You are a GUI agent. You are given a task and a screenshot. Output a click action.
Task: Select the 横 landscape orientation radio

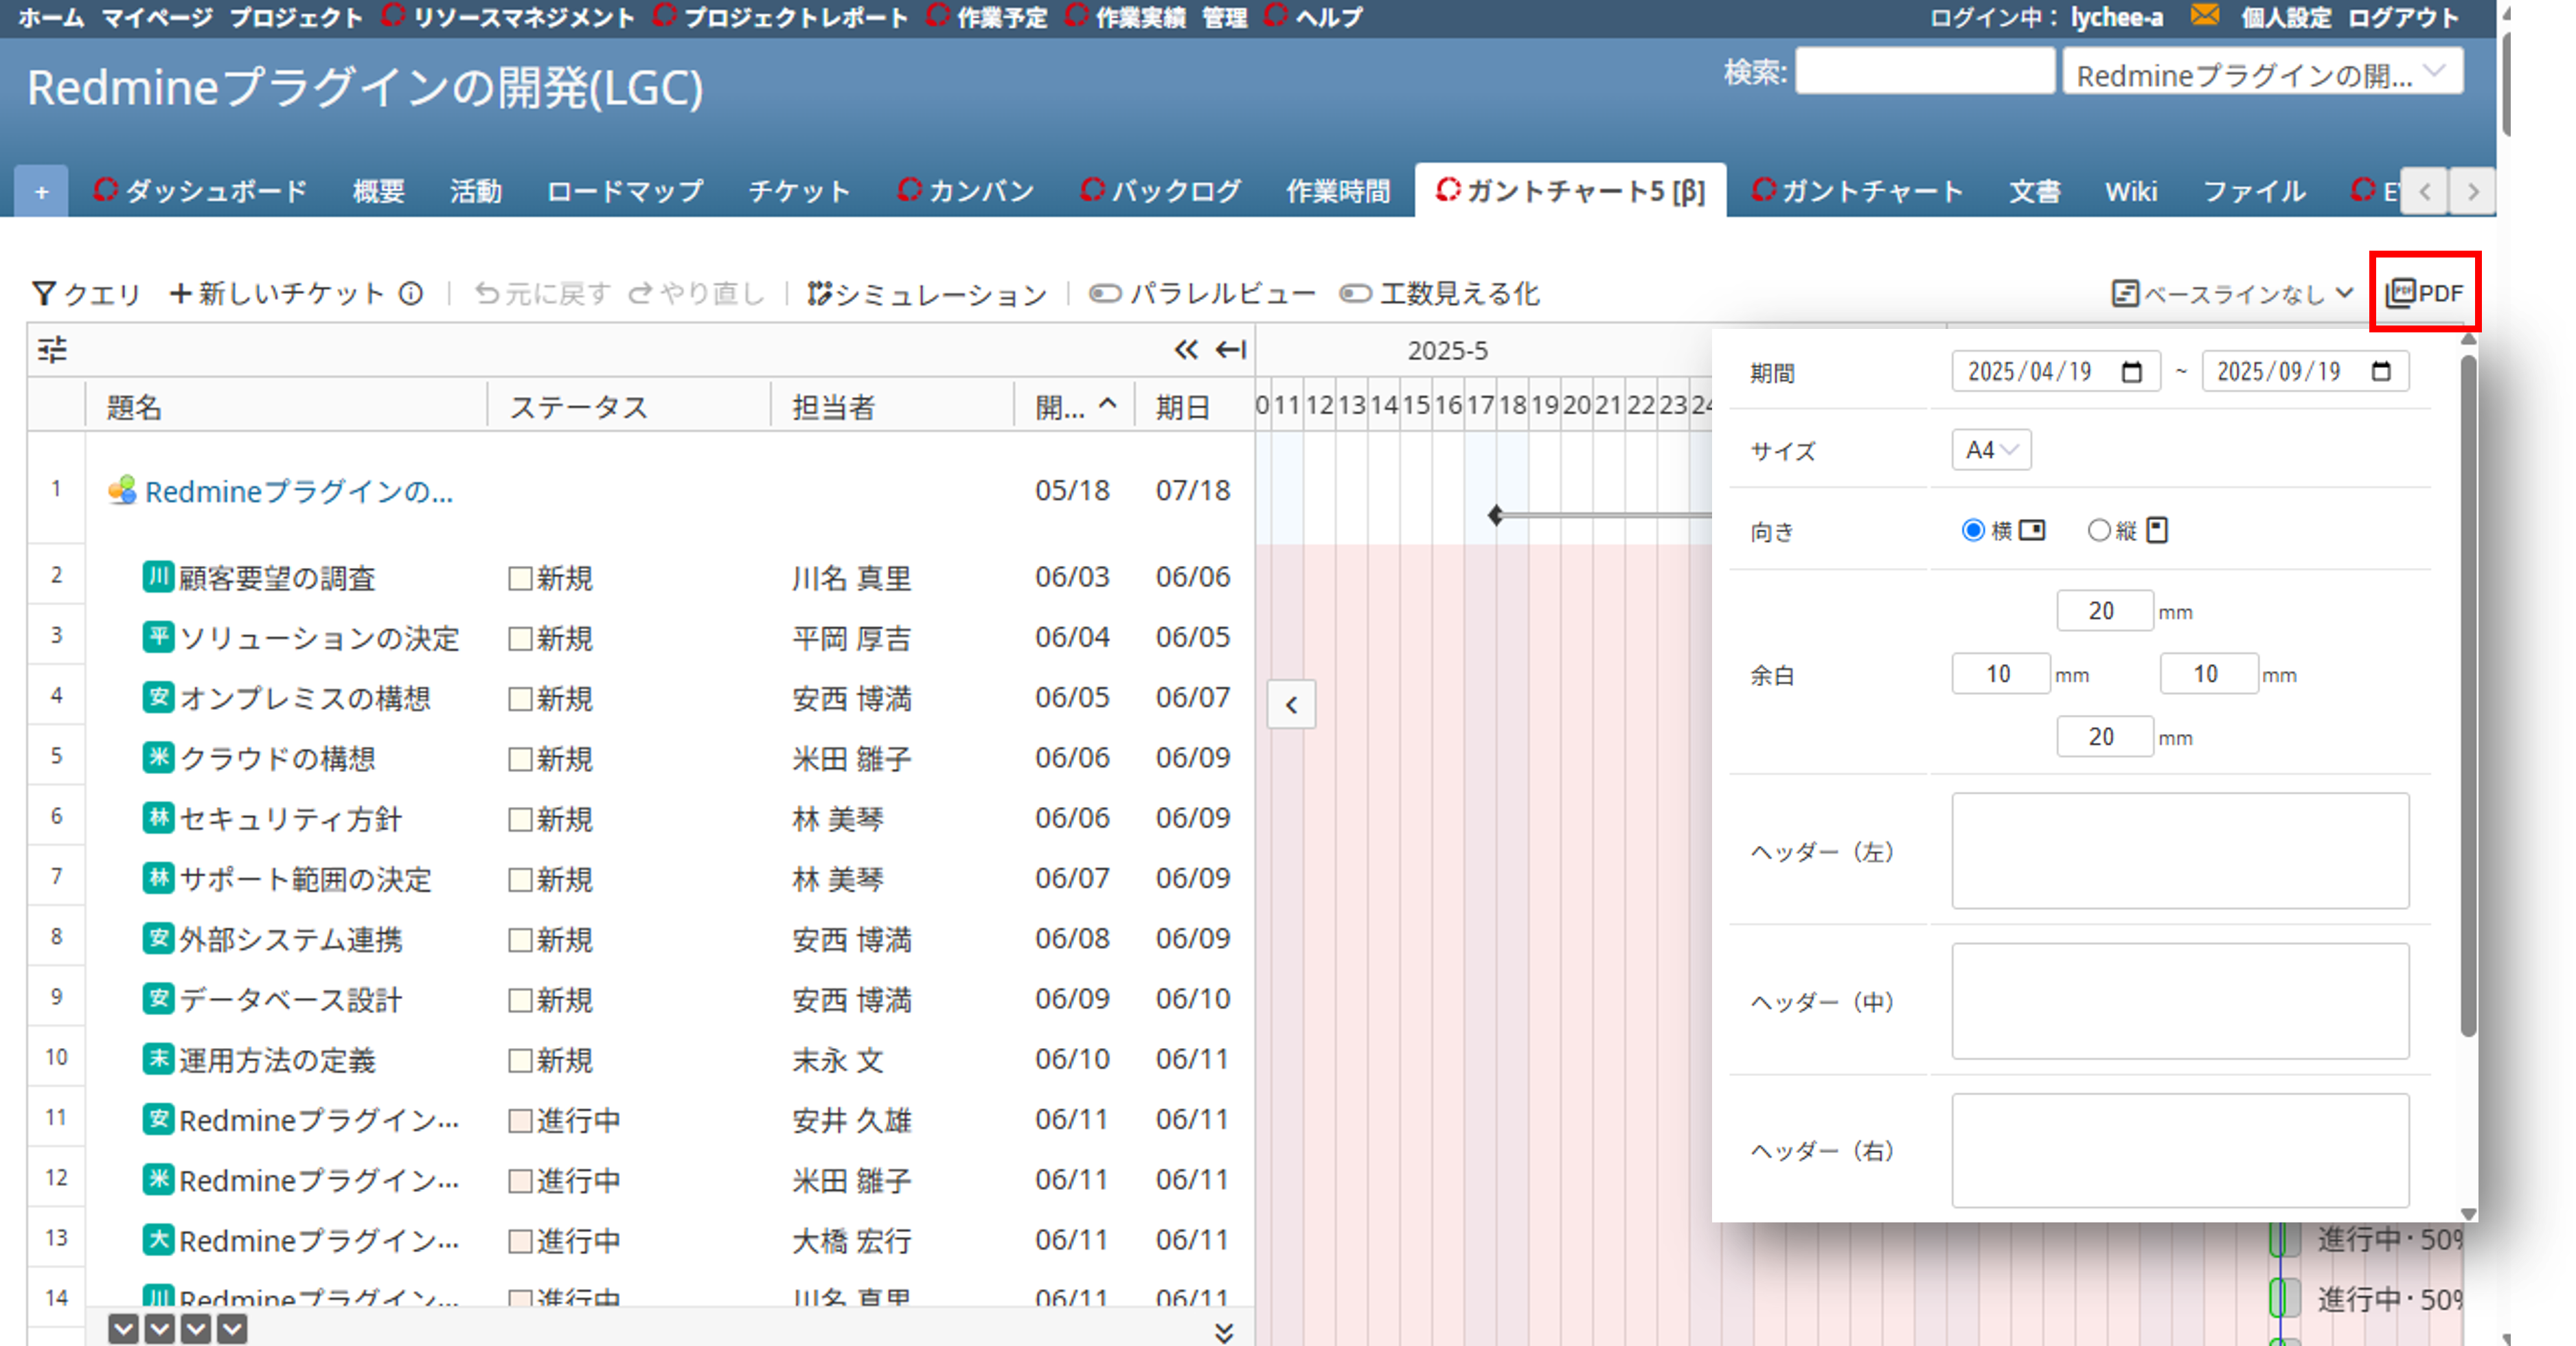click(x=1972, y=530)
